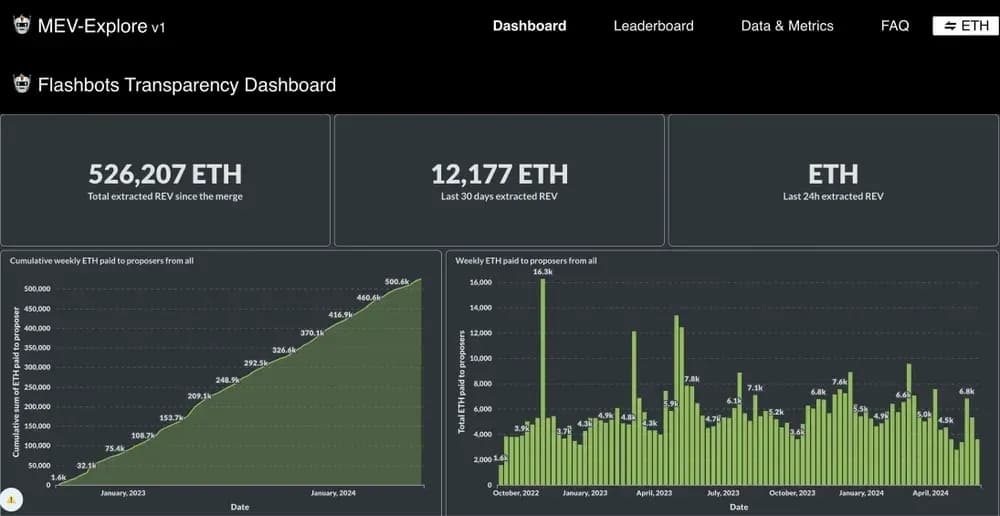Click 'Total ETH paid to proposers' axis title
The width and height of the screenshot is (1000, 516).
pyautogui.click(x=462, y=383)
